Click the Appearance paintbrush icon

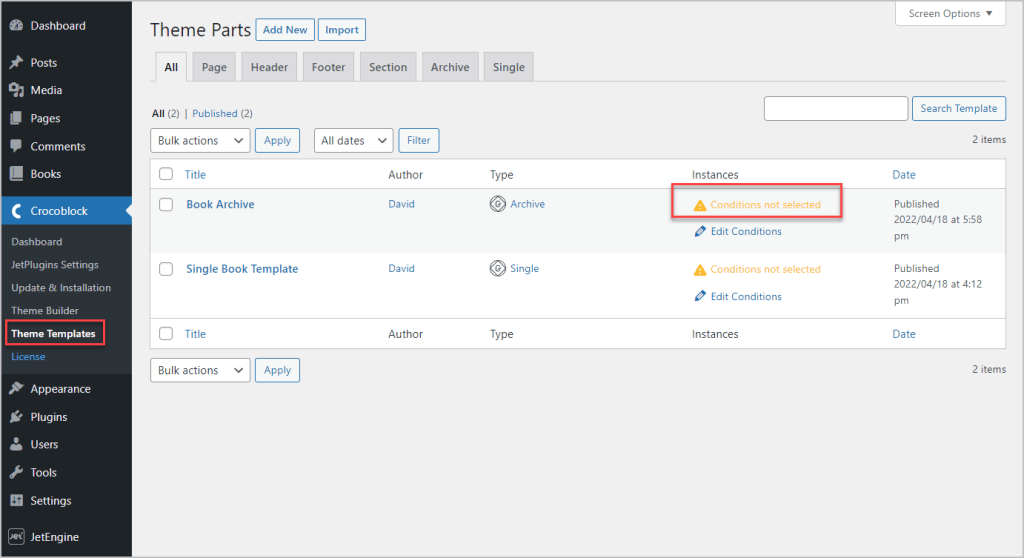tap(16, 389)
